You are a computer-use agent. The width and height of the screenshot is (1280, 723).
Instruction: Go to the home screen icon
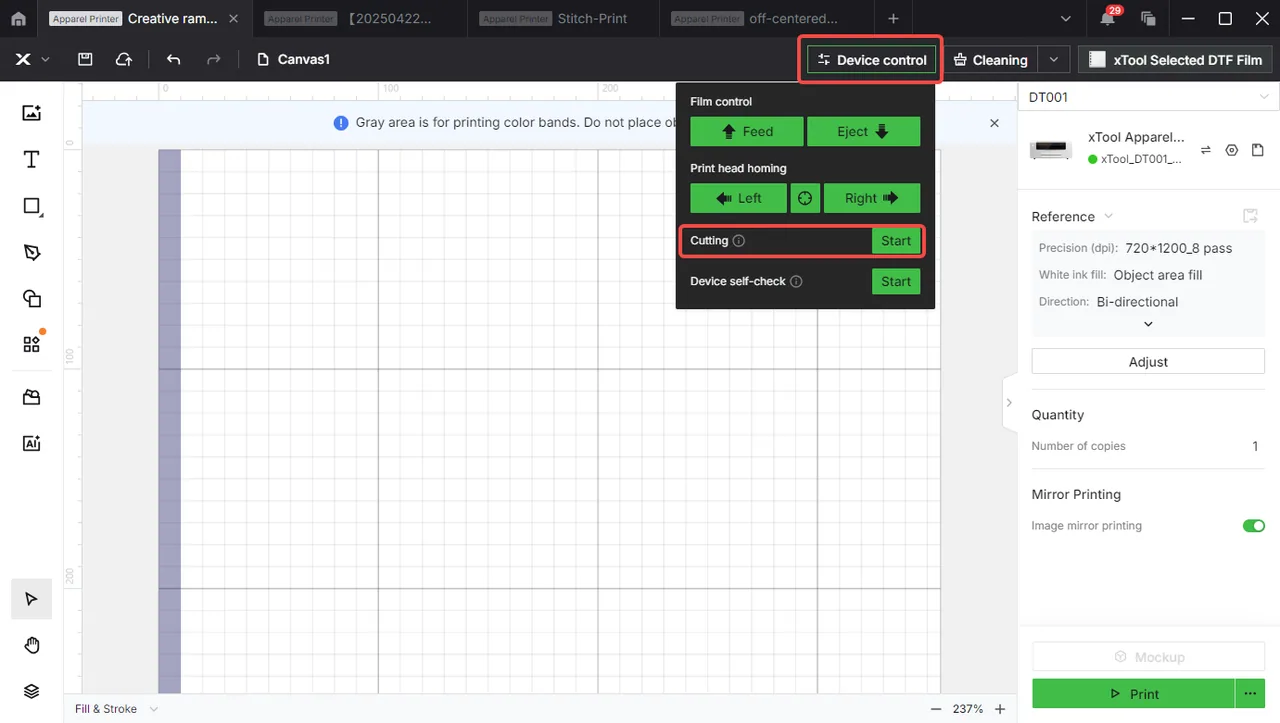18,19
